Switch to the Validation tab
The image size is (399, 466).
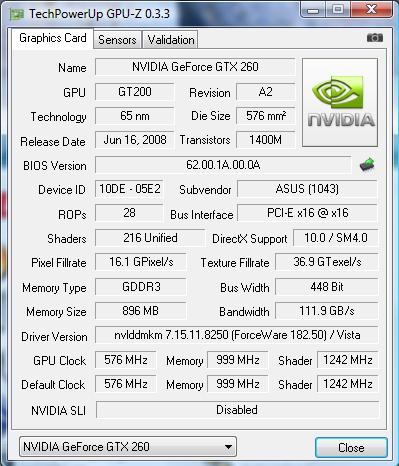[x=171, y=40]
